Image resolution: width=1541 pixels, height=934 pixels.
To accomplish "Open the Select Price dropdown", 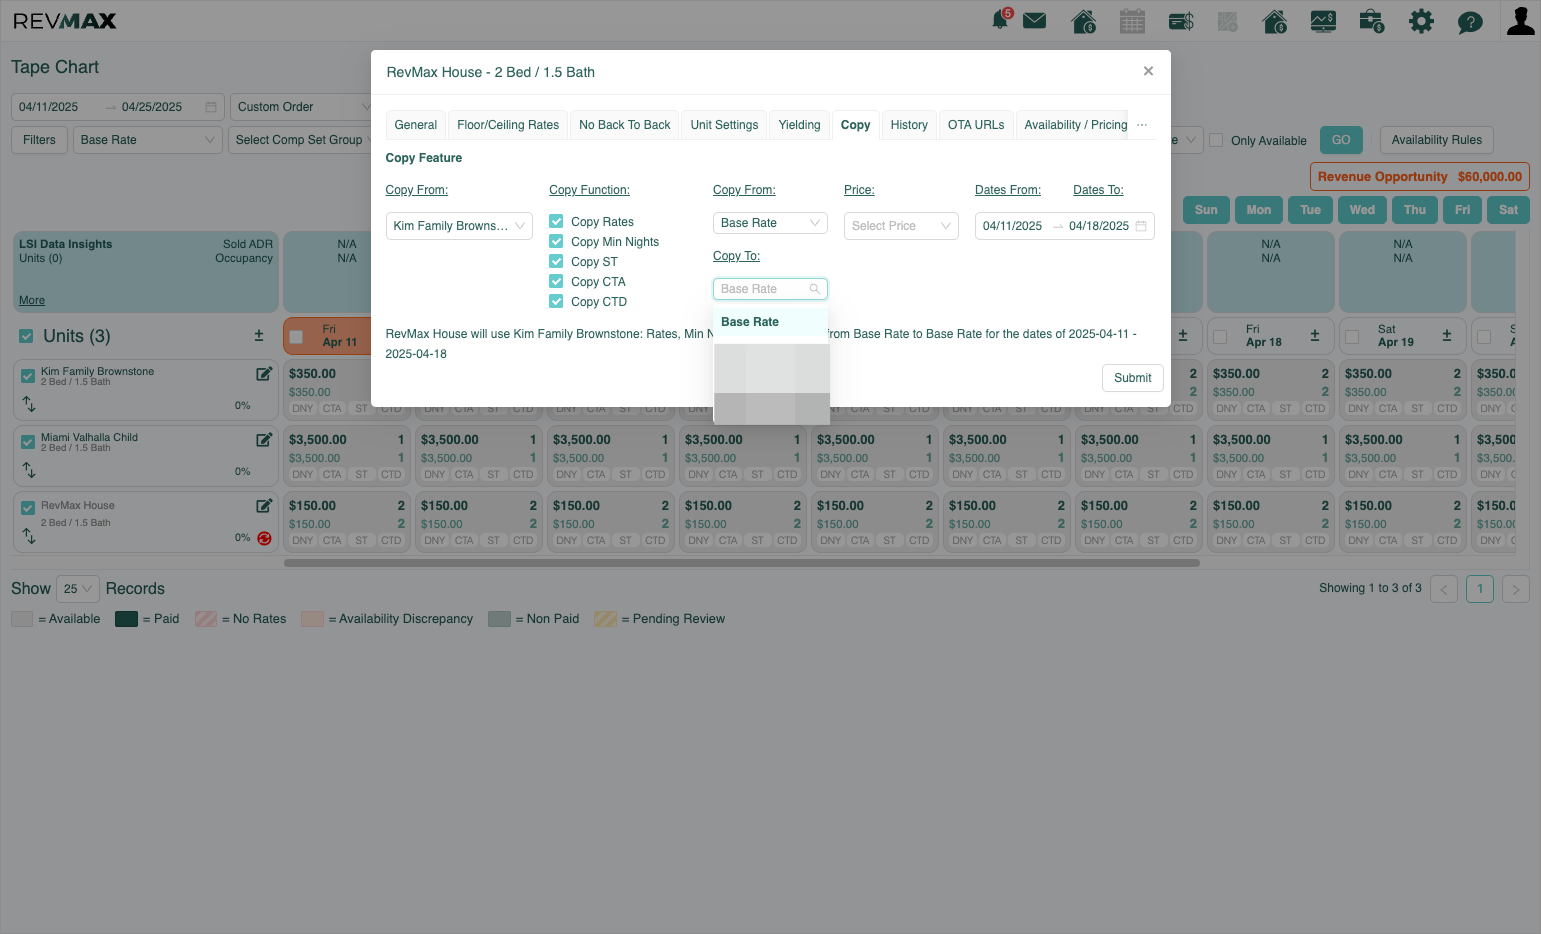I will (901, 226).
